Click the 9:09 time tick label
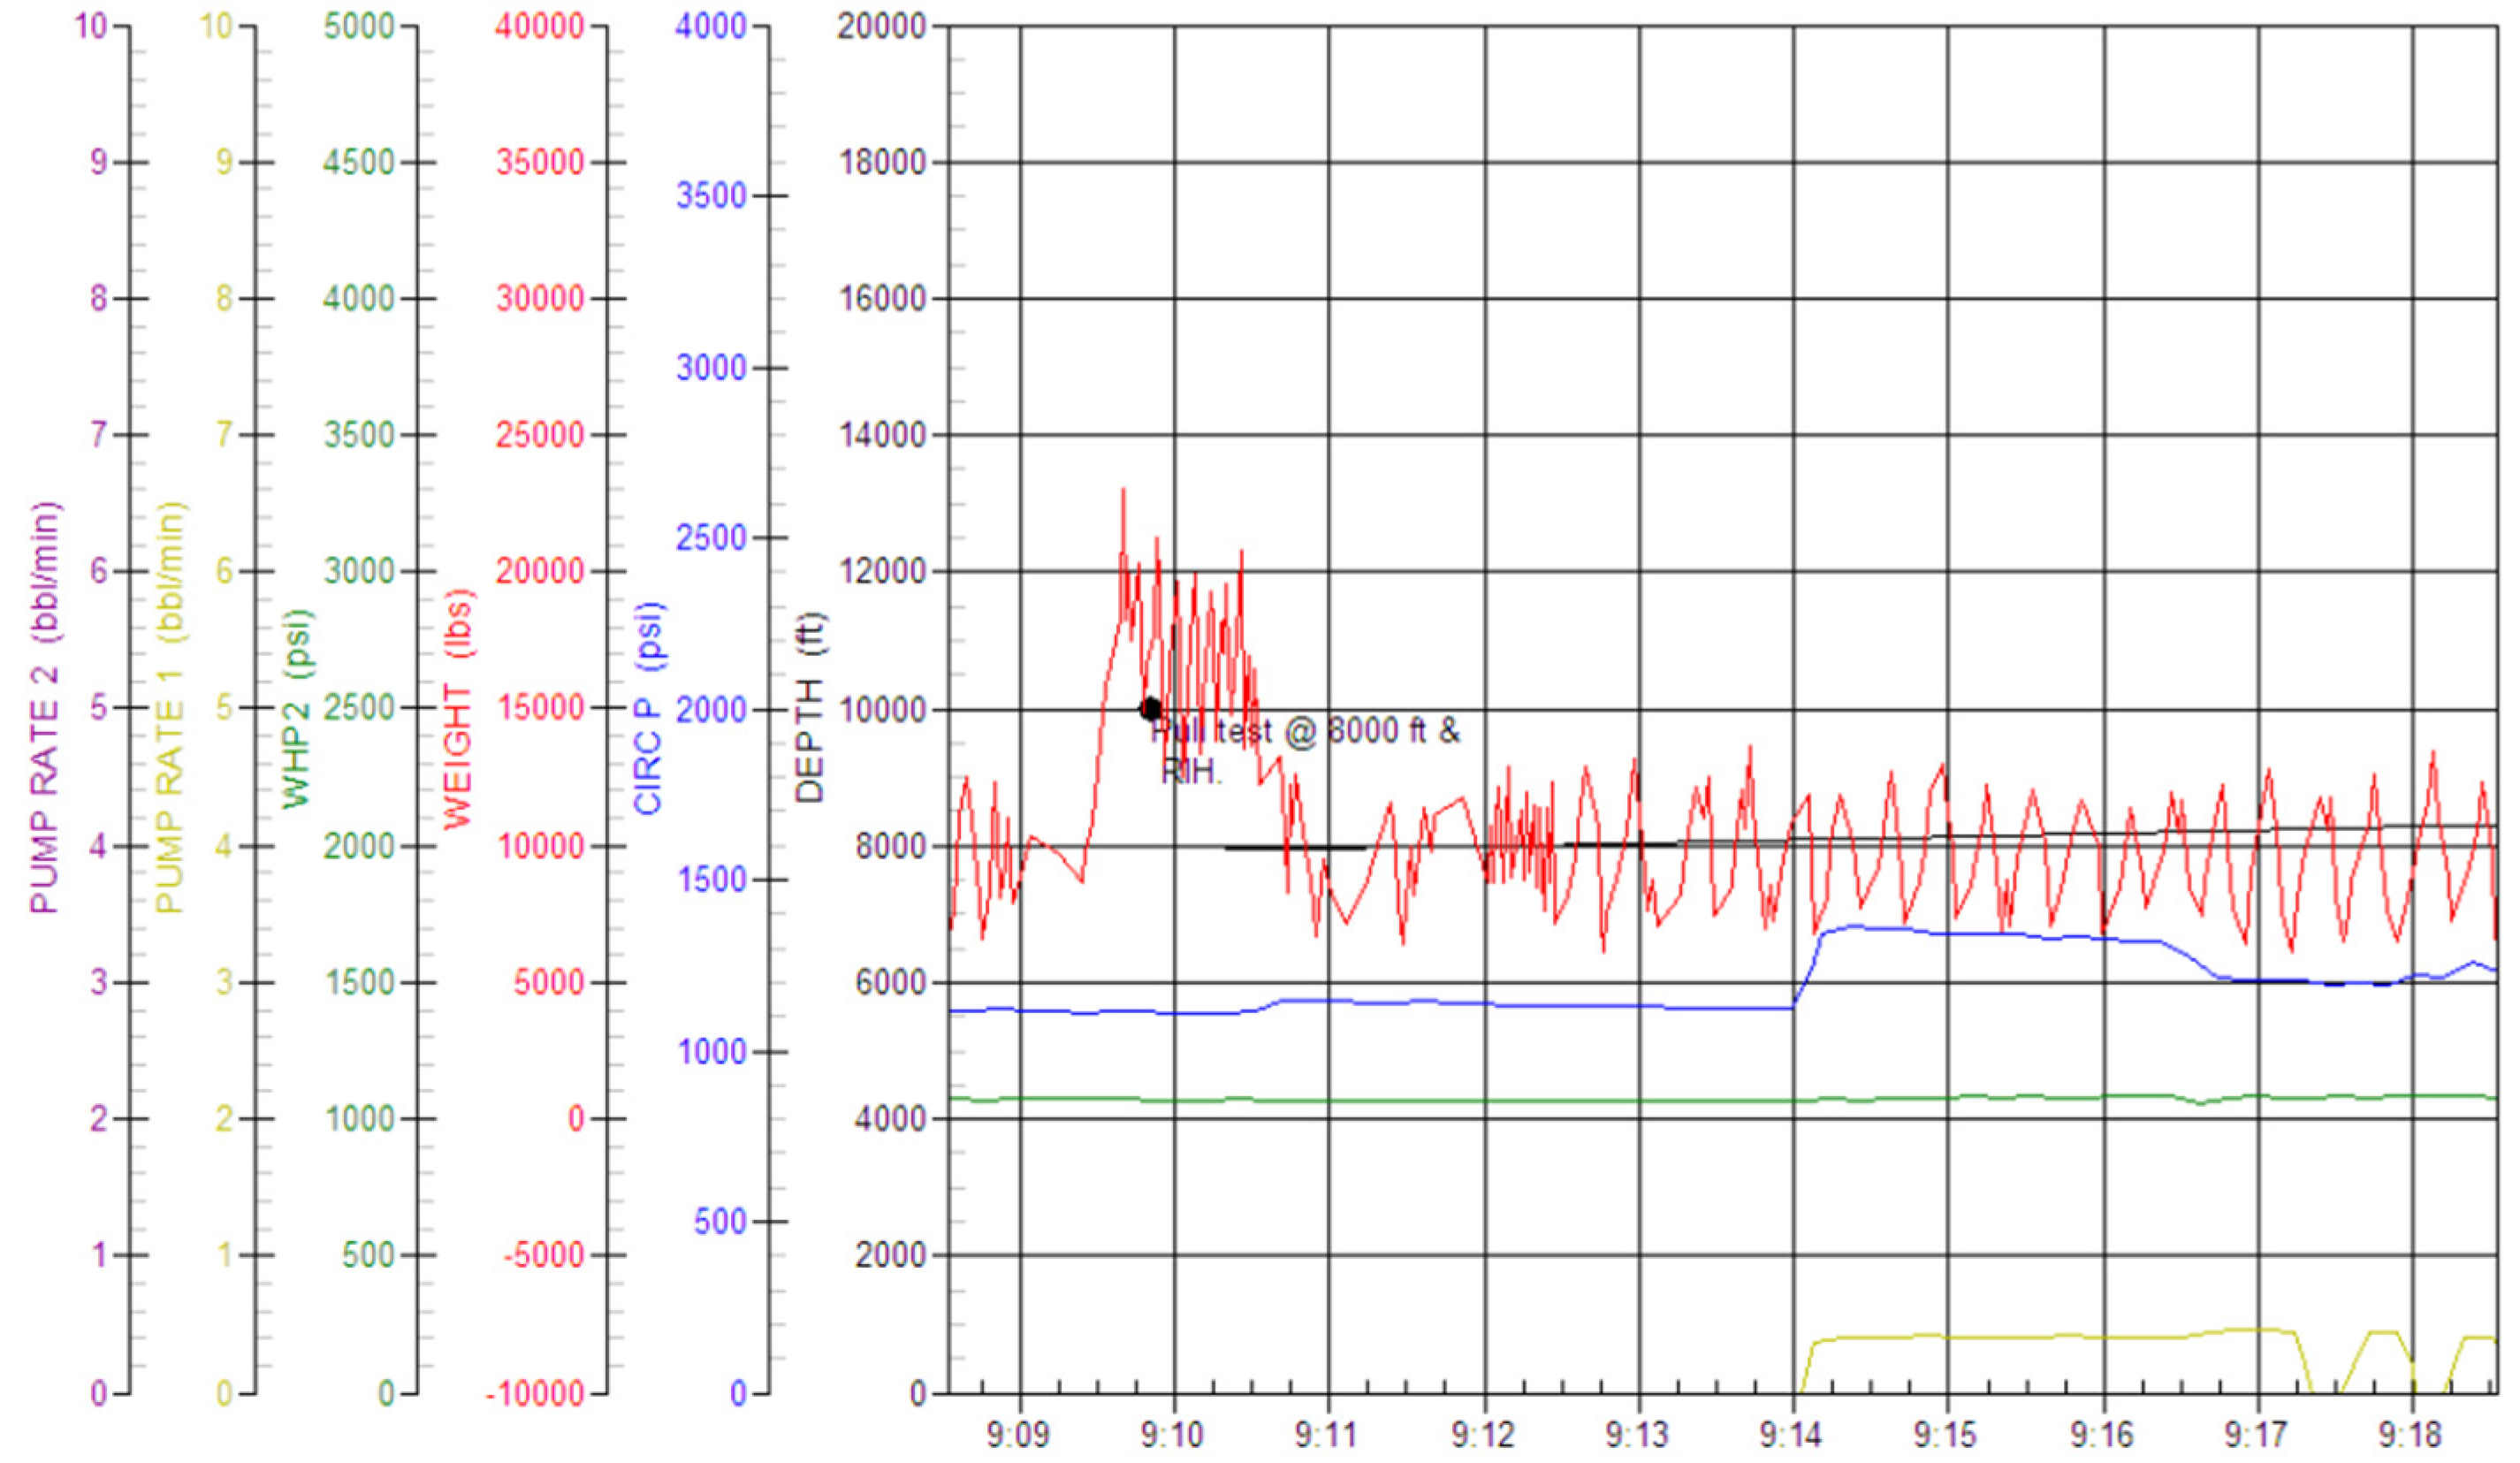This screenshot has height=1463, width=2520. tap(1017, 1435)
